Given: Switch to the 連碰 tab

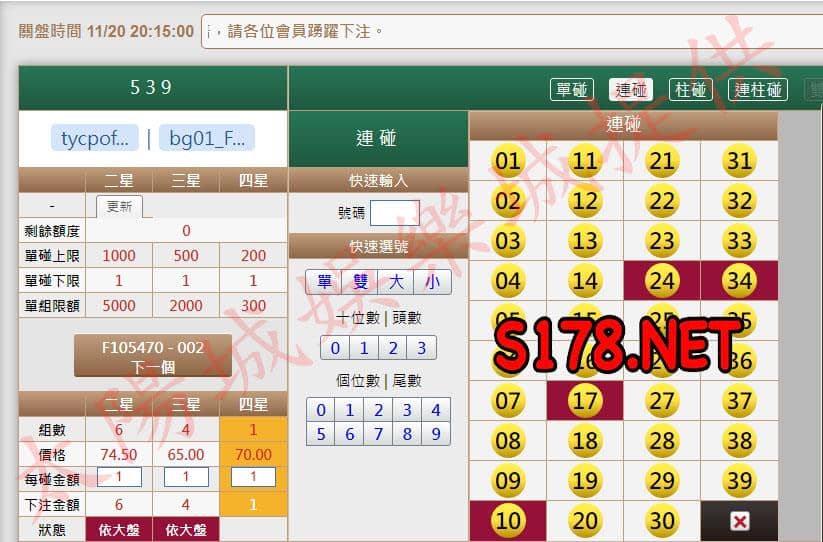Looking at the screenshot, I should (x=631, y=90).
